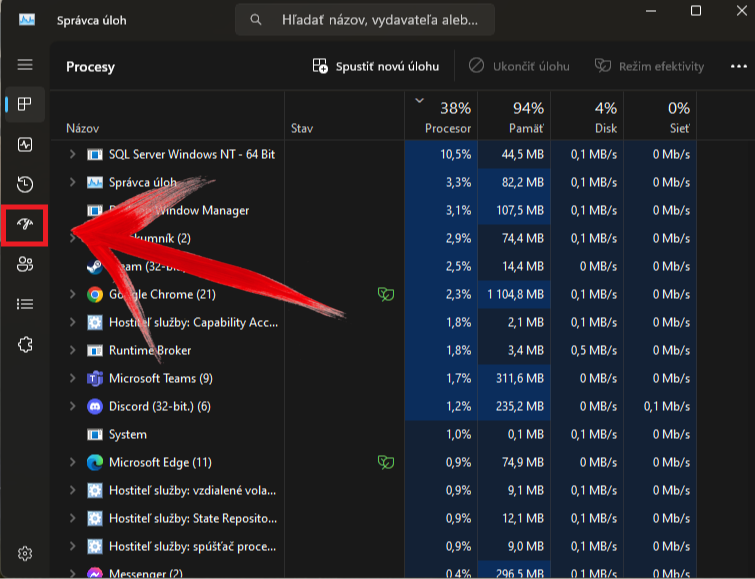The height and width of the screenshot is (579, 755).
Task: Select the Processes sidebar icon
Action: click(25, 104)
